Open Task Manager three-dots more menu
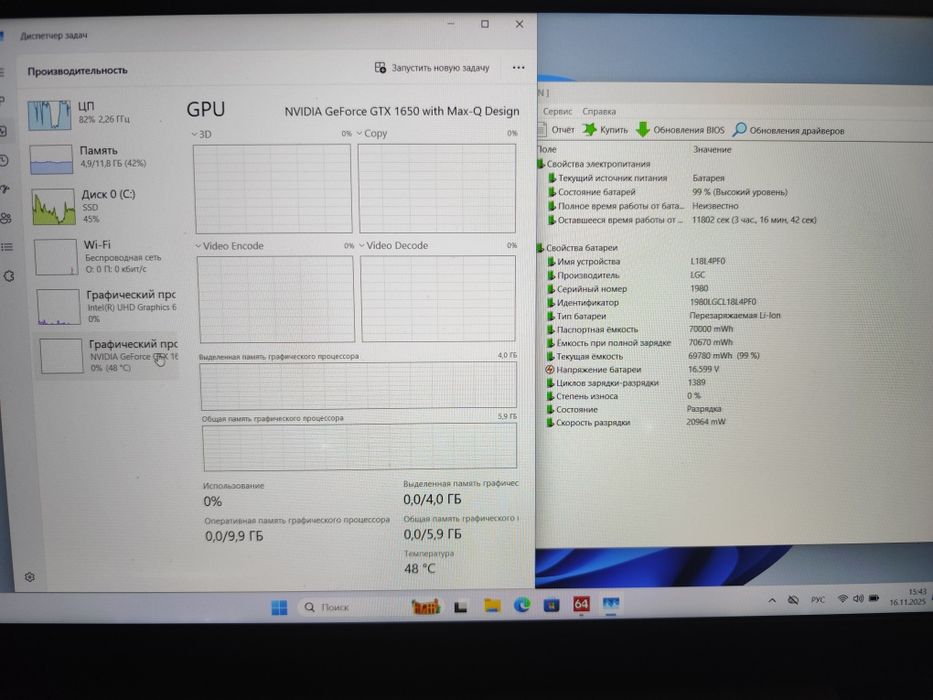The image size is (933, 700). pos(518,67)
